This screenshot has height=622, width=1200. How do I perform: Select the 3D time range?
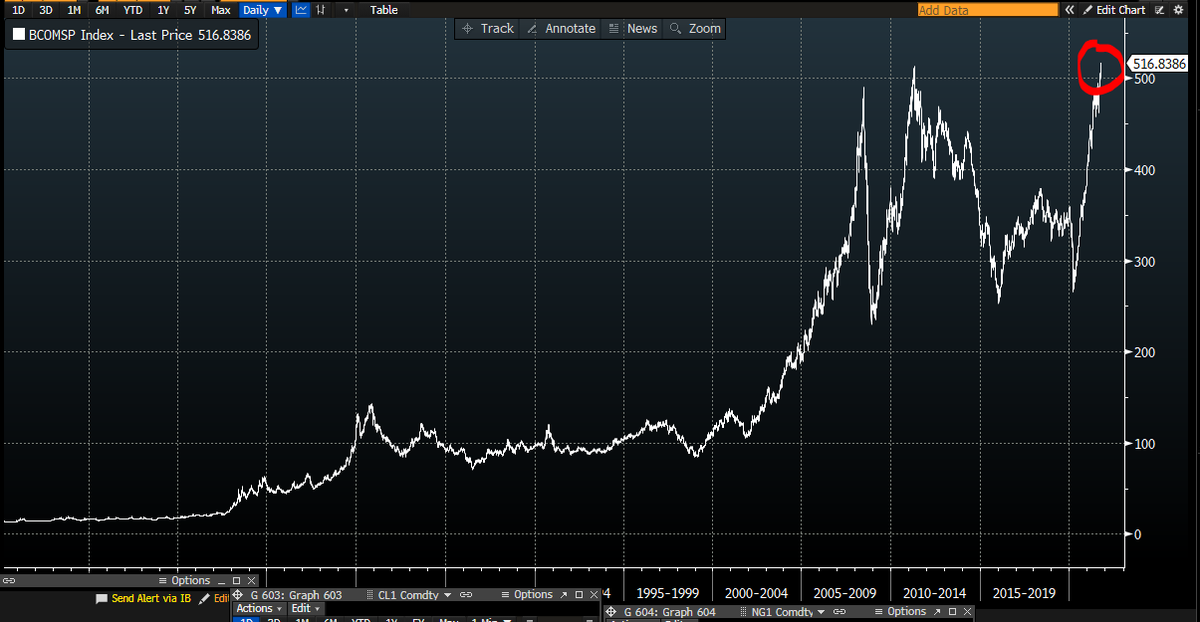46,10
